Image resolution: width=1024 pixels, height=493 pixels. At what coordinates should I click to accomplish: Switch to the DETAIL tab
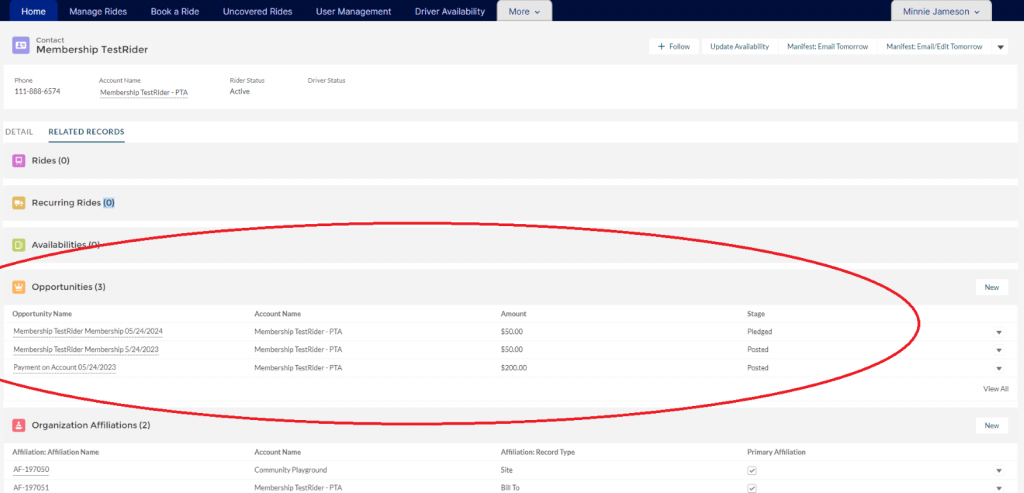pyautogui.click(x=19, y=132)
